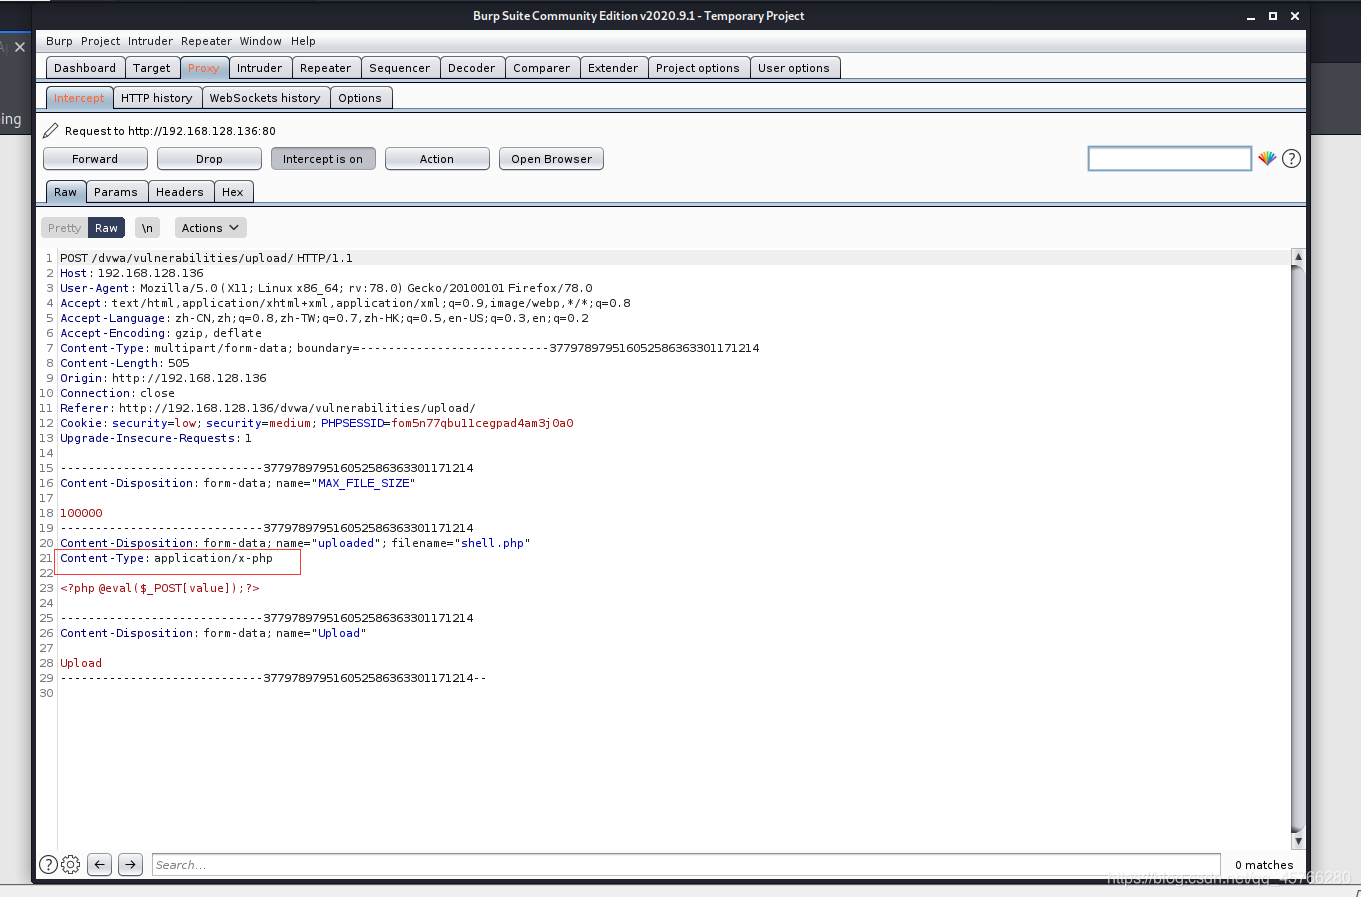Open the help question mark near comment field
Viewport: 1361px width, 897px height.
click(1291, 158)
